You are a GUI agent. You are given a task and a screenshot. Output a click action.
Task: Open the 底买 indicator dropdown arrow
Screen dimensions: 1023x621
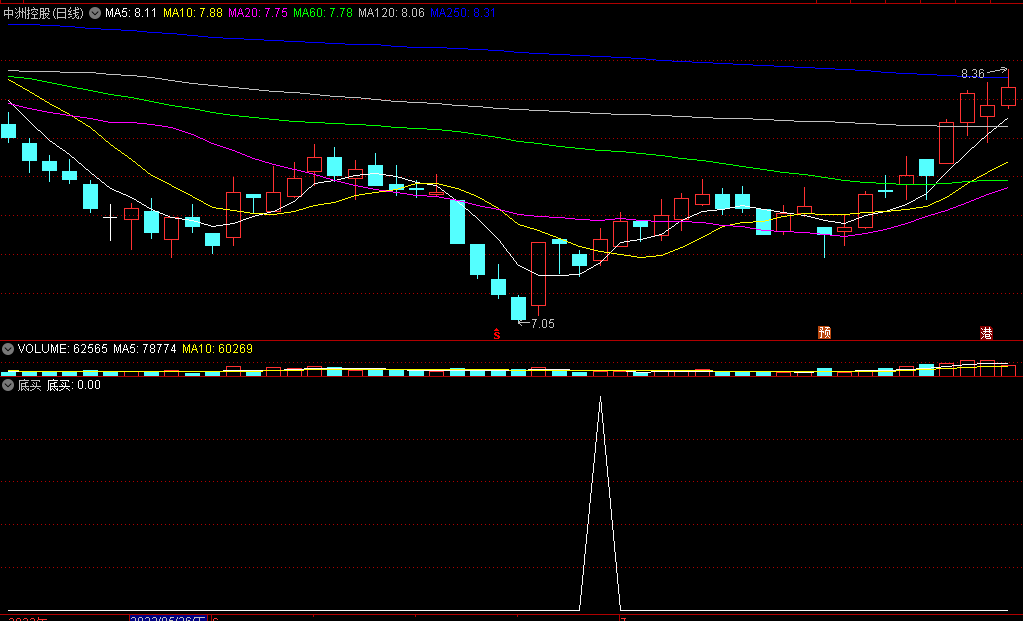click(8, 385)
